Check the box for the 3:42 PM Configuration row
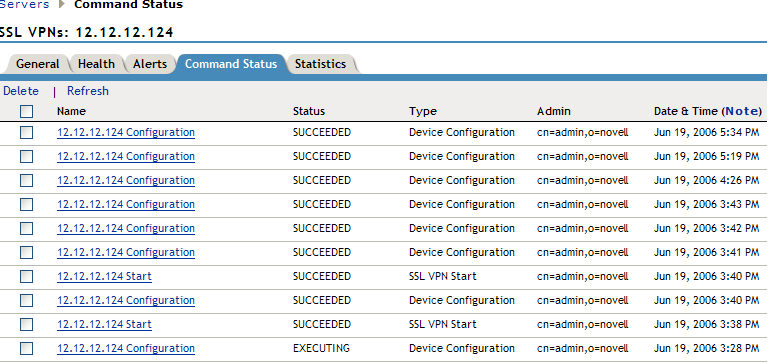This screenshot has width=768, height=362. tap(26, 228)
